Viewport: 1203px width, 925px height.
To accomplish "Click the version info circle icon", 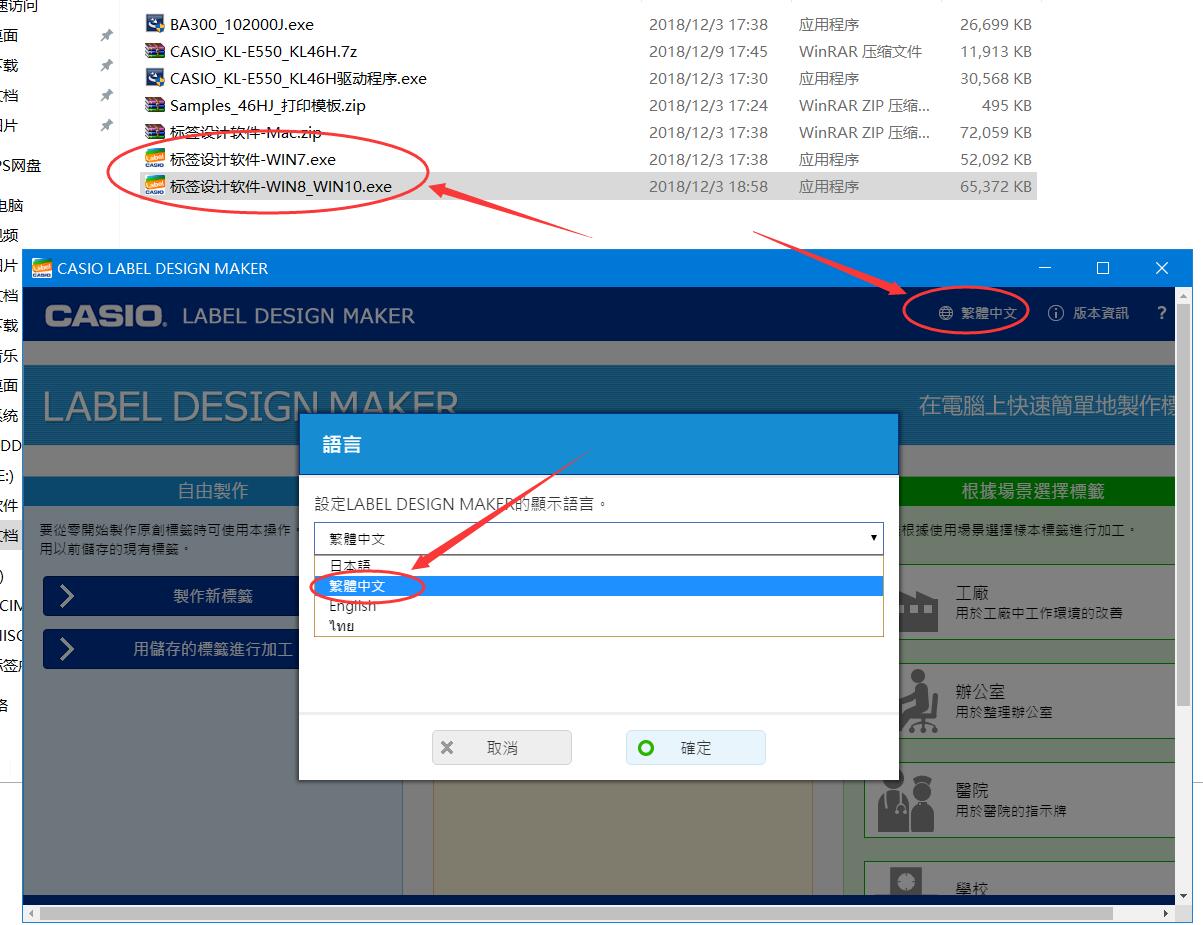I will tap(1056, 313).
